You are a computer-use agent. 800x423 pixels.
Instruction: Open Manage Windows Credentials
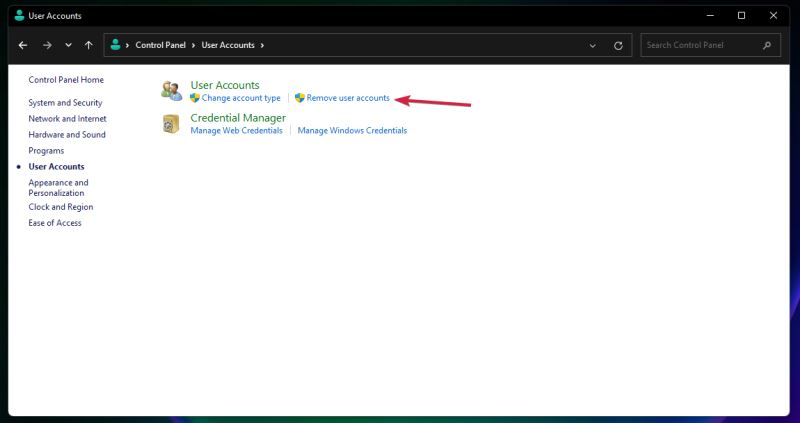click(x=352, y=130)
